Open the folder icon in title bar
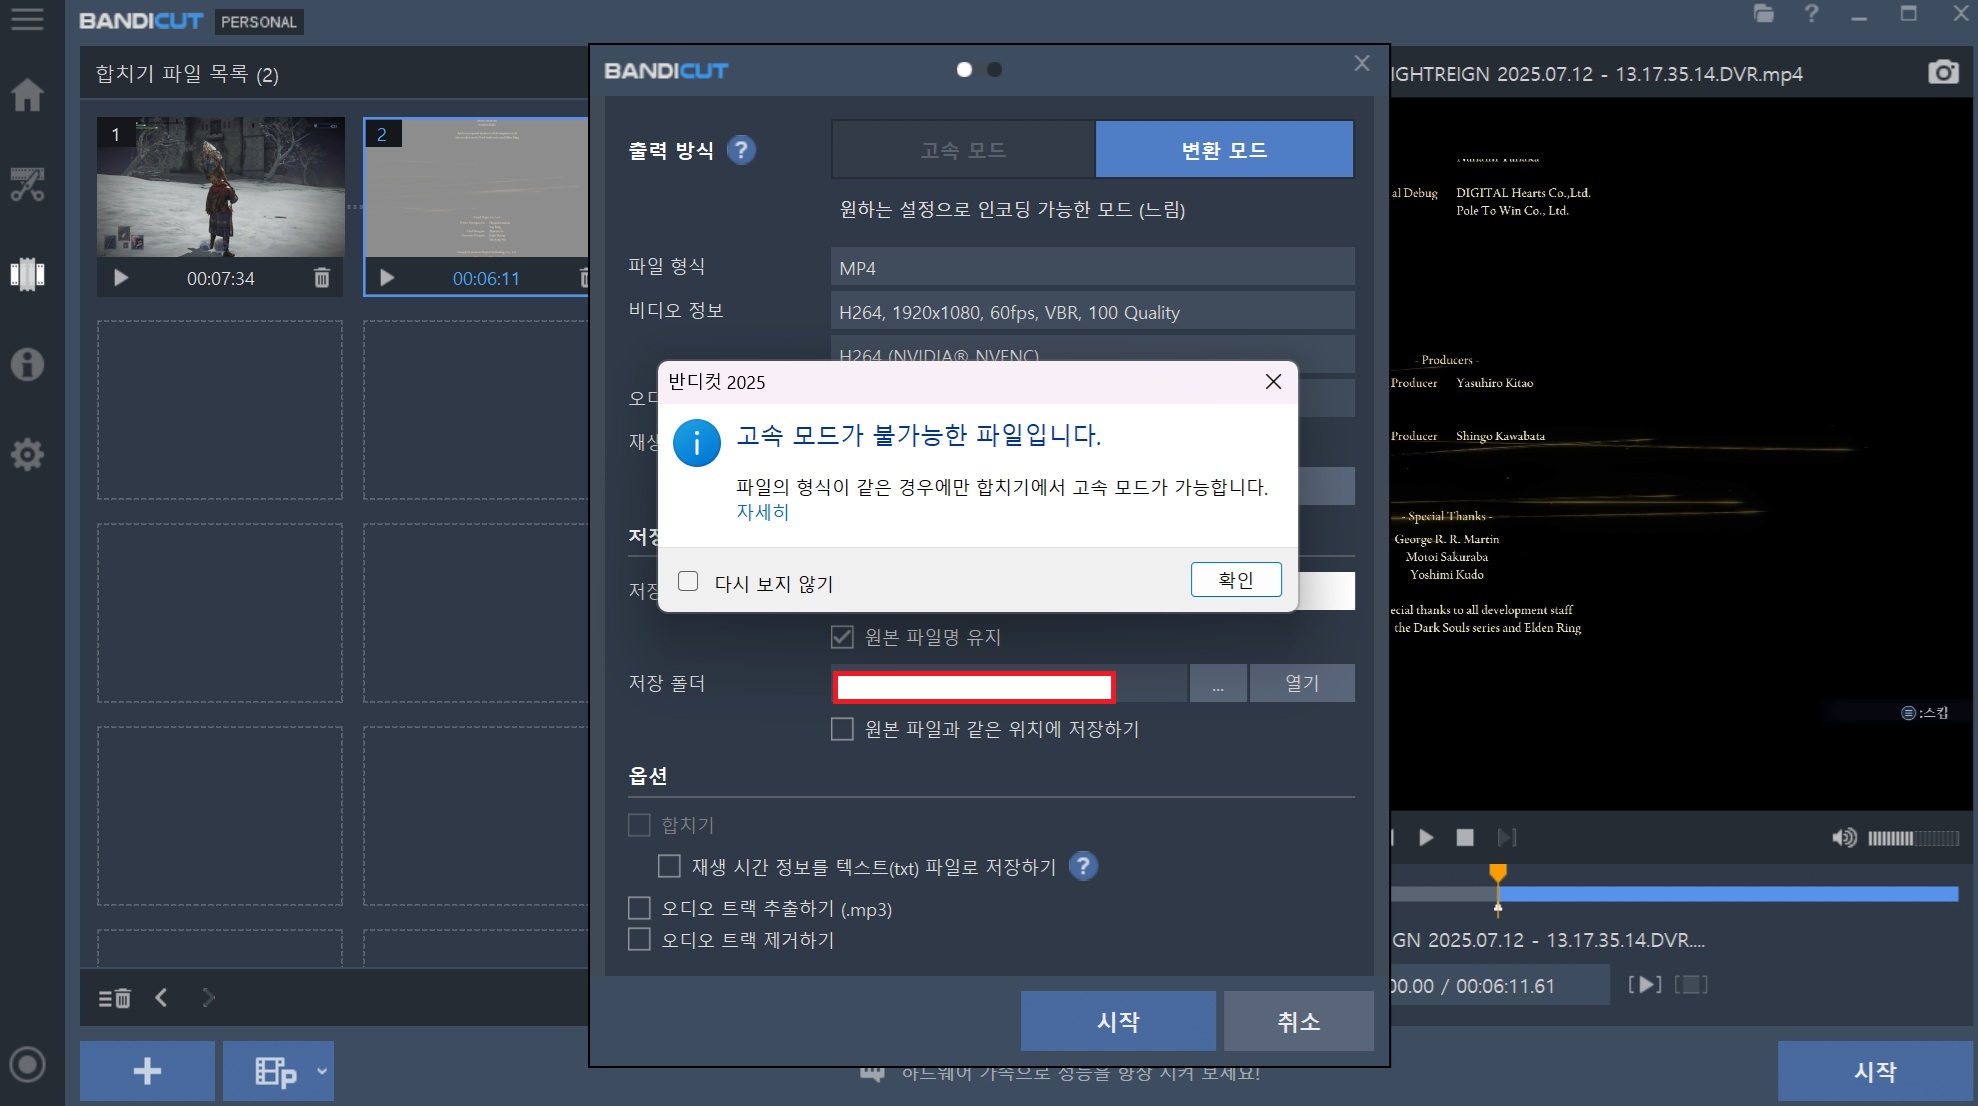Image resolution: width=1978 pixels, height=1106 pixels. coord(1764,14)
